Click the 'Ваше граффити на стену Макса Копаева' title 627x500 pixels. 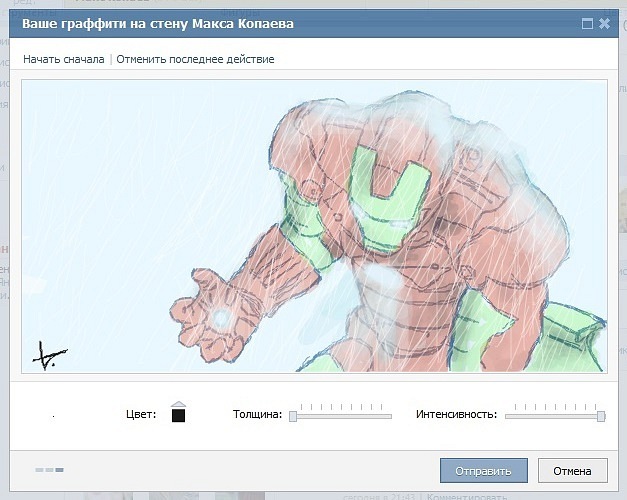[158, 24]
